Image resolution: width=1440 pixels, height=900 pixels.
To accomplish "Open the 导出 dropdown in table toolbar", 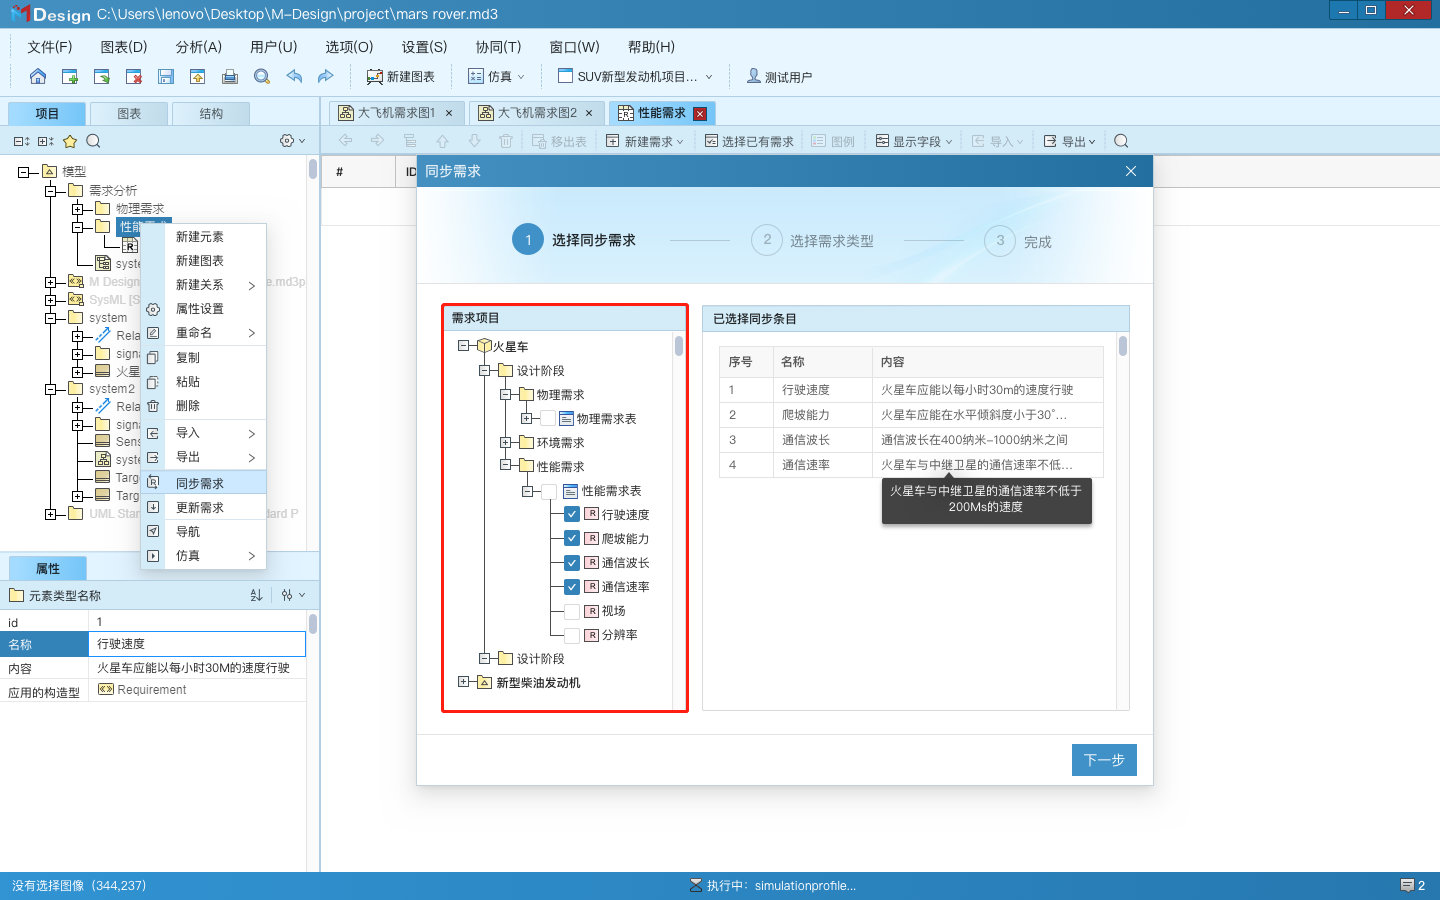I will pyautogui.click(x=1069, y=141).
